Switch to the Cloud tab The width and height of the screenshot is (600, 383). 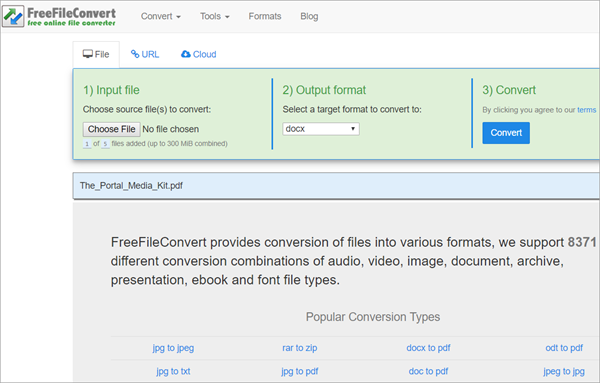[199, 54]
